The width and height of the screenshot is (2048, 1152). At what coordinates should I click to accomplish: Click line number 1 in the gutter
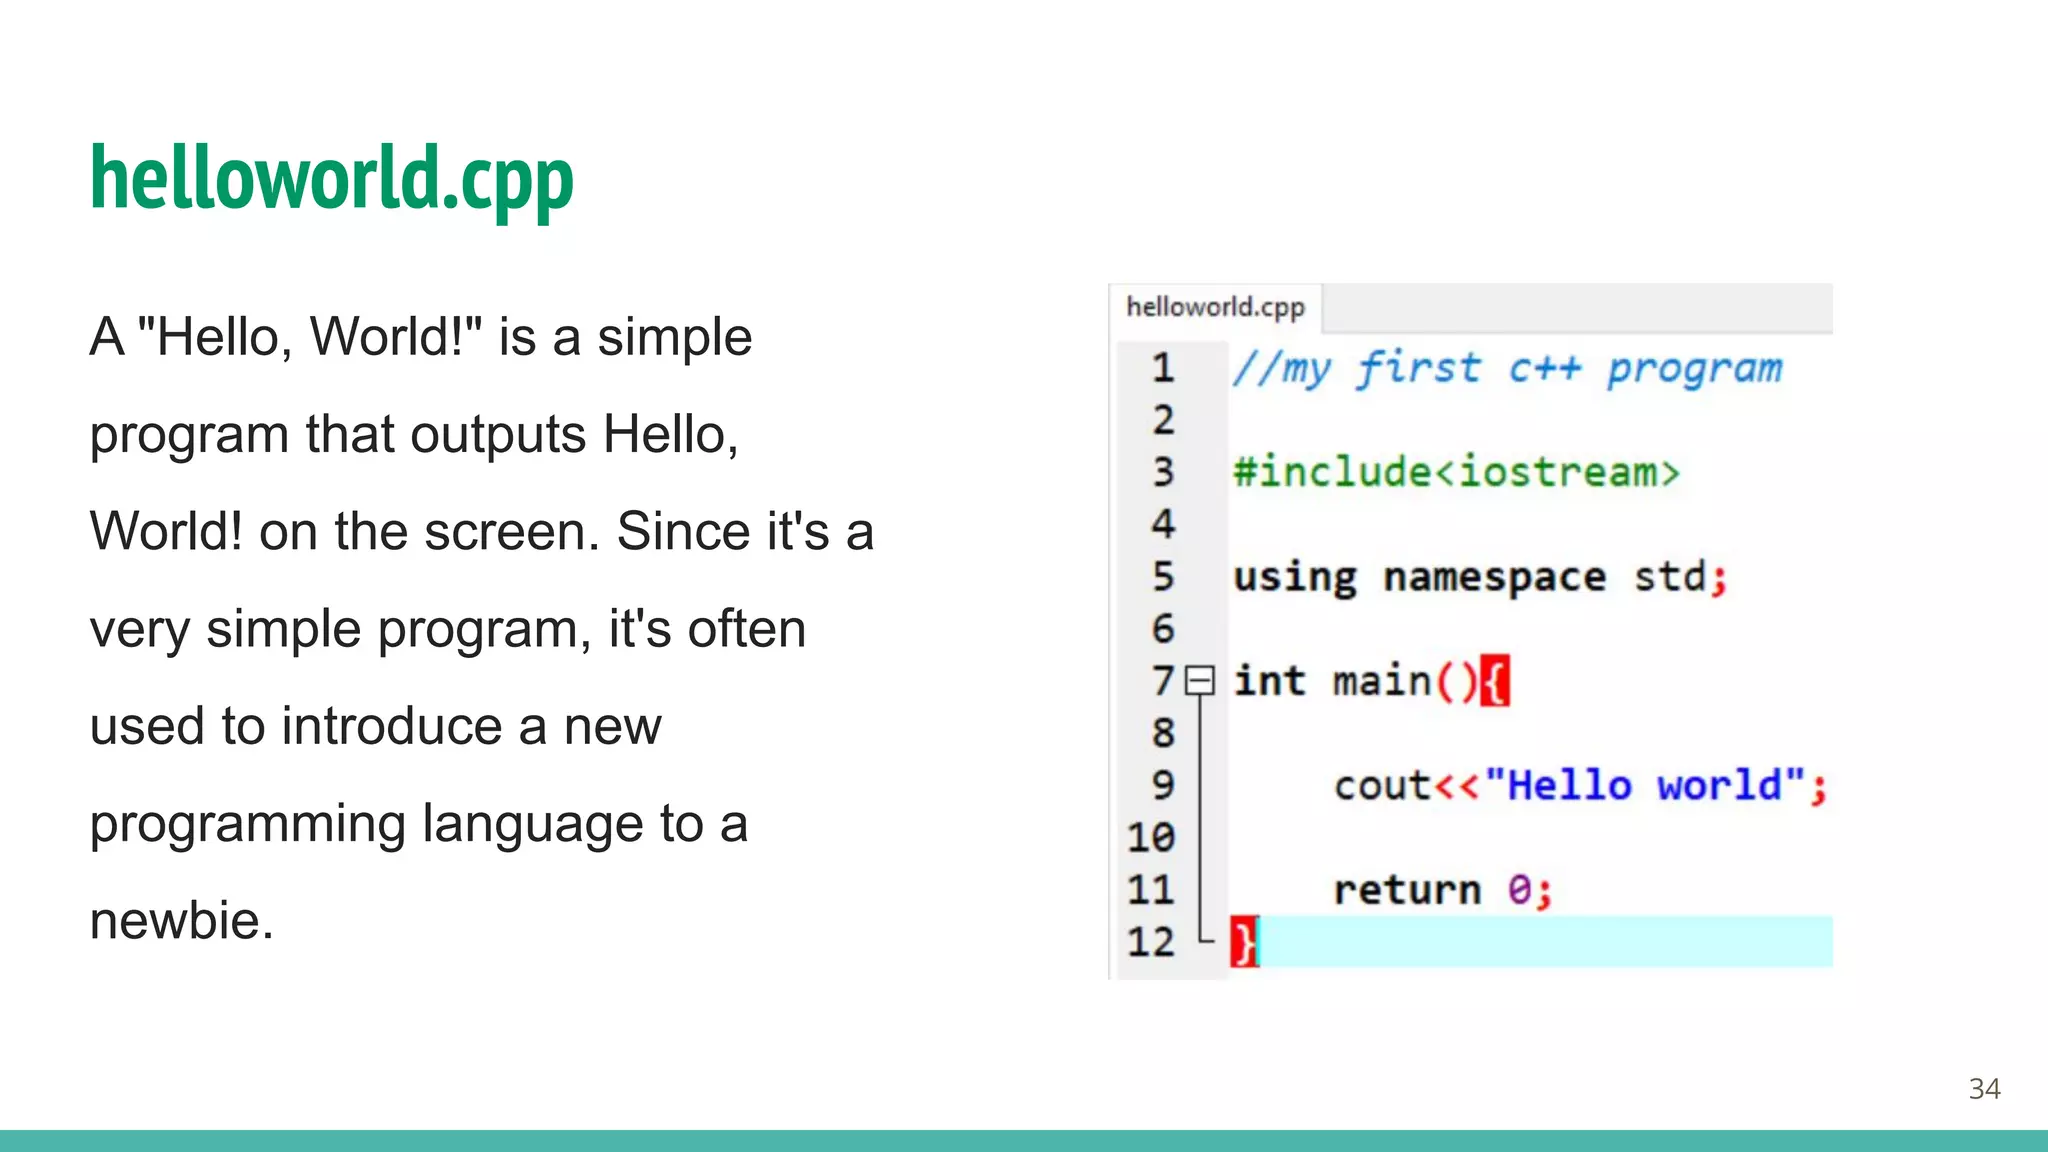1162,368
